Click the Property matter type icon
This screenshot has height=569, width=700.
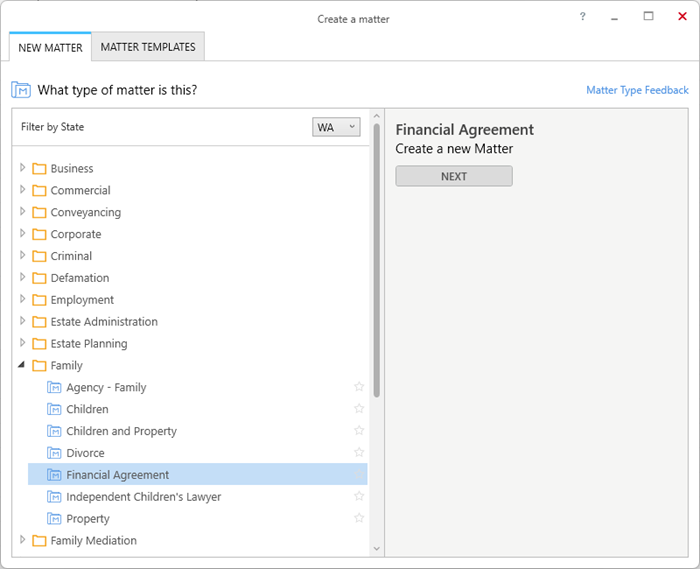54,519
